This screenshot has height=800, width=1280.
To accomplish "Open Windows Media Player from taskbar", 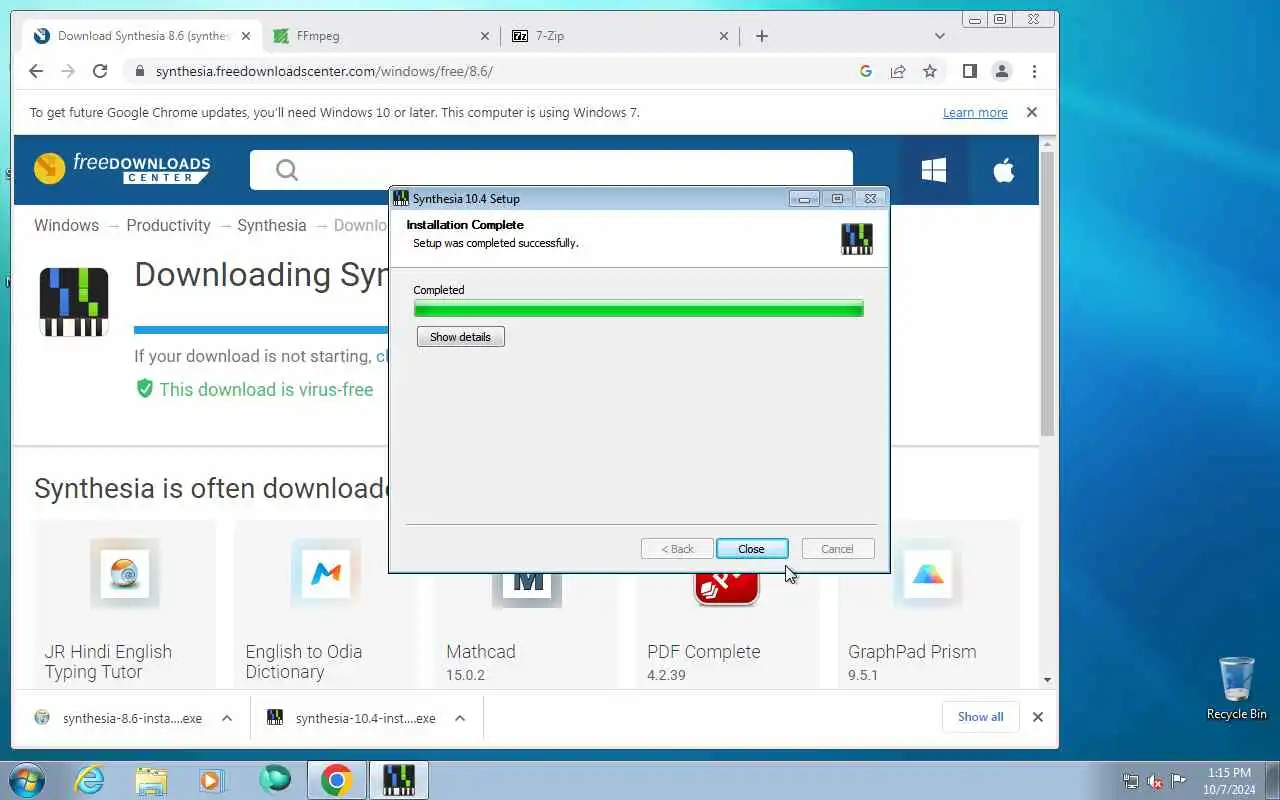I will coord(212,780).
